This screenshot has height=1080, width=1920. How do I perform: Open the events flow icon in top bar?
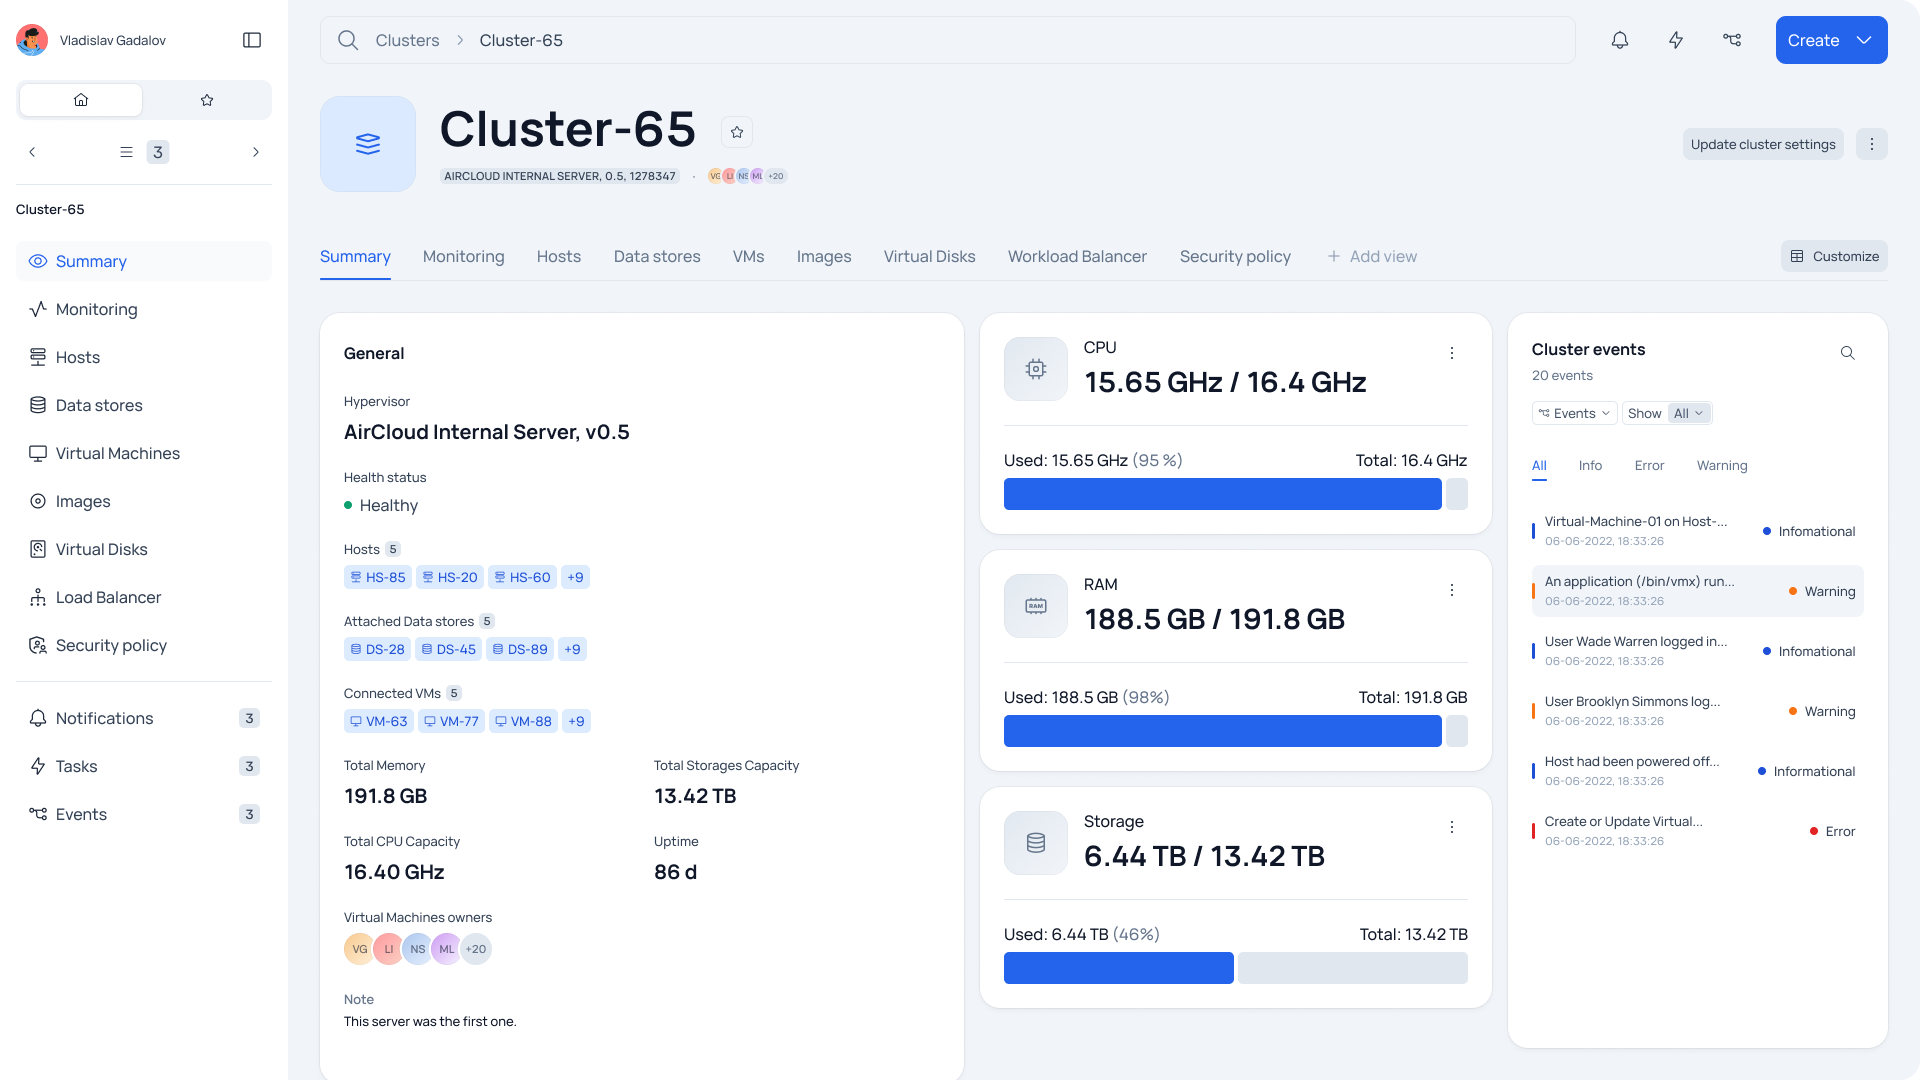point(1732,40)
